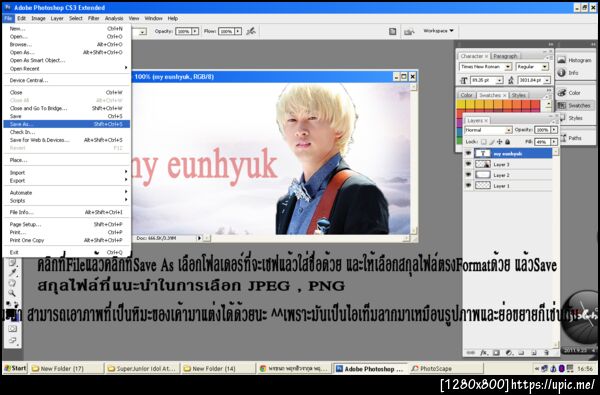Open the Edit menu
Image resolution: width=600 pixels, height=395 pixels.
point(21,18)
